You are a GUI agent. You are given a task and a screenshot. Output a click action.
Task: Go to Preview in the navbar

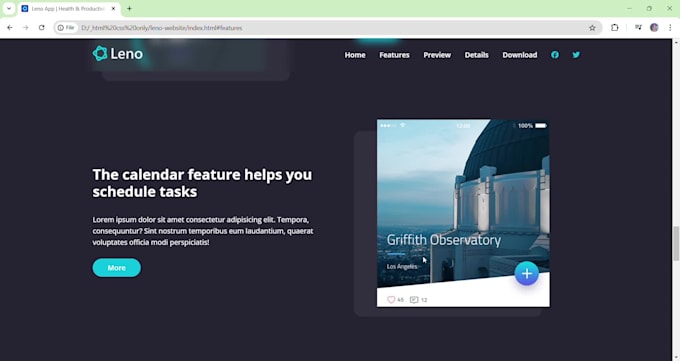click(x=437, y=55)
